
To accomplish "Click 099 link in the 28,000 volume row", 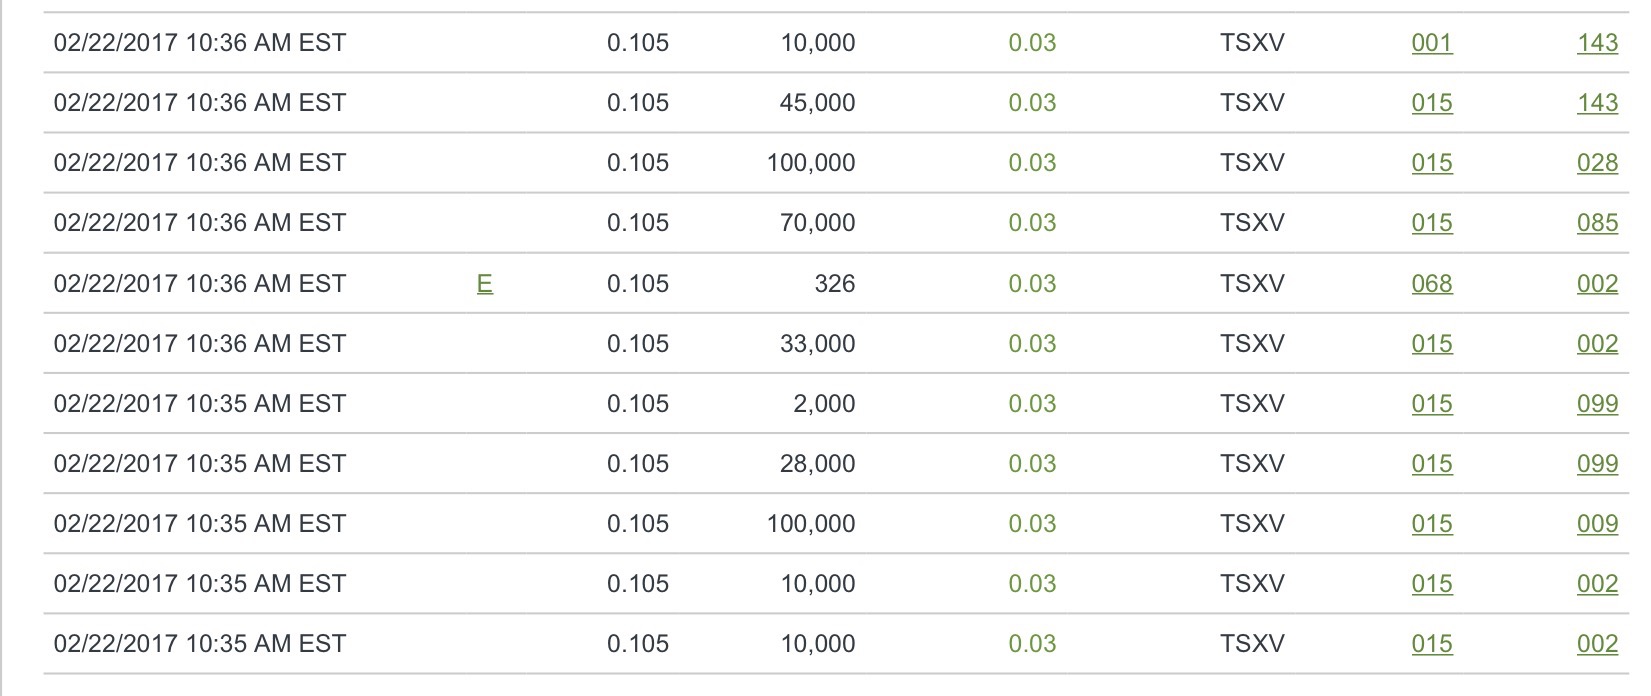I will [x=1597, y=464].
